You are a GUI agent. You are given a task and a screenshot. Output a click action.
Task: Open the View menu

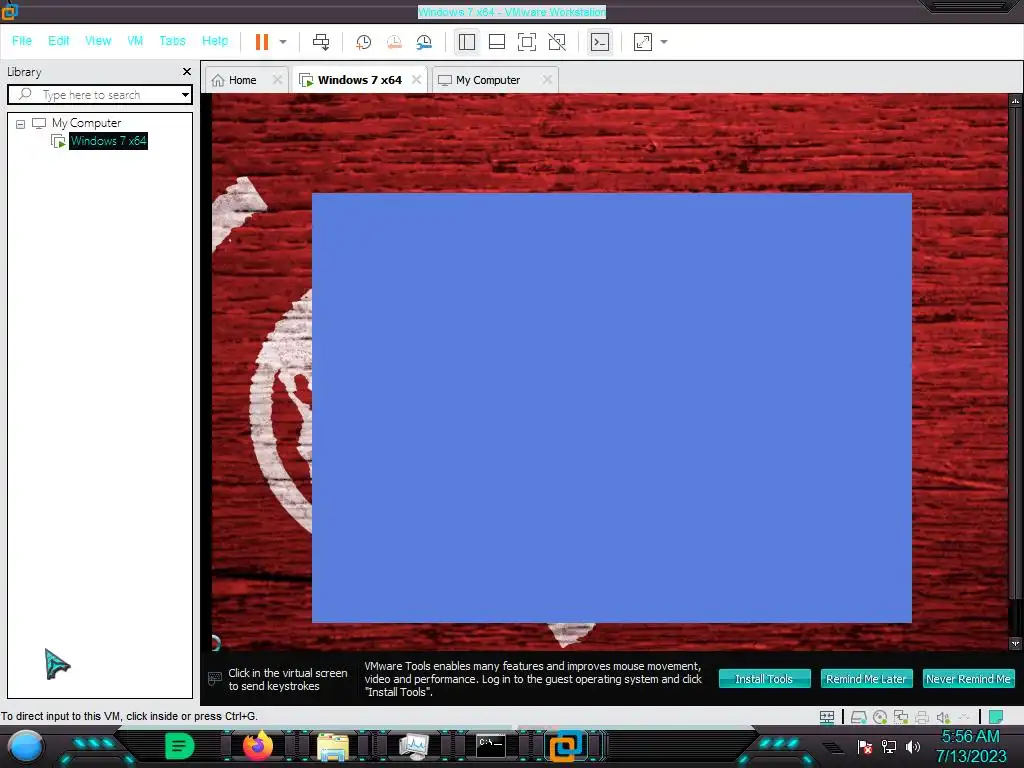click(x=98, y=40)
